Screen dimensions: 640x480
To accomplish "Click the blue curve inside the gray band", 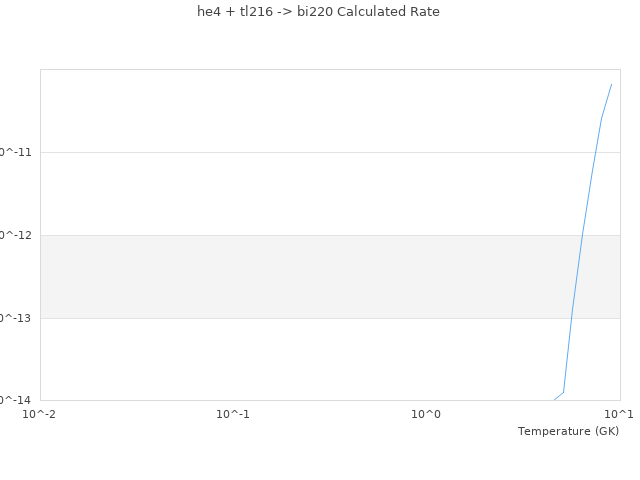I will (576, 277).
